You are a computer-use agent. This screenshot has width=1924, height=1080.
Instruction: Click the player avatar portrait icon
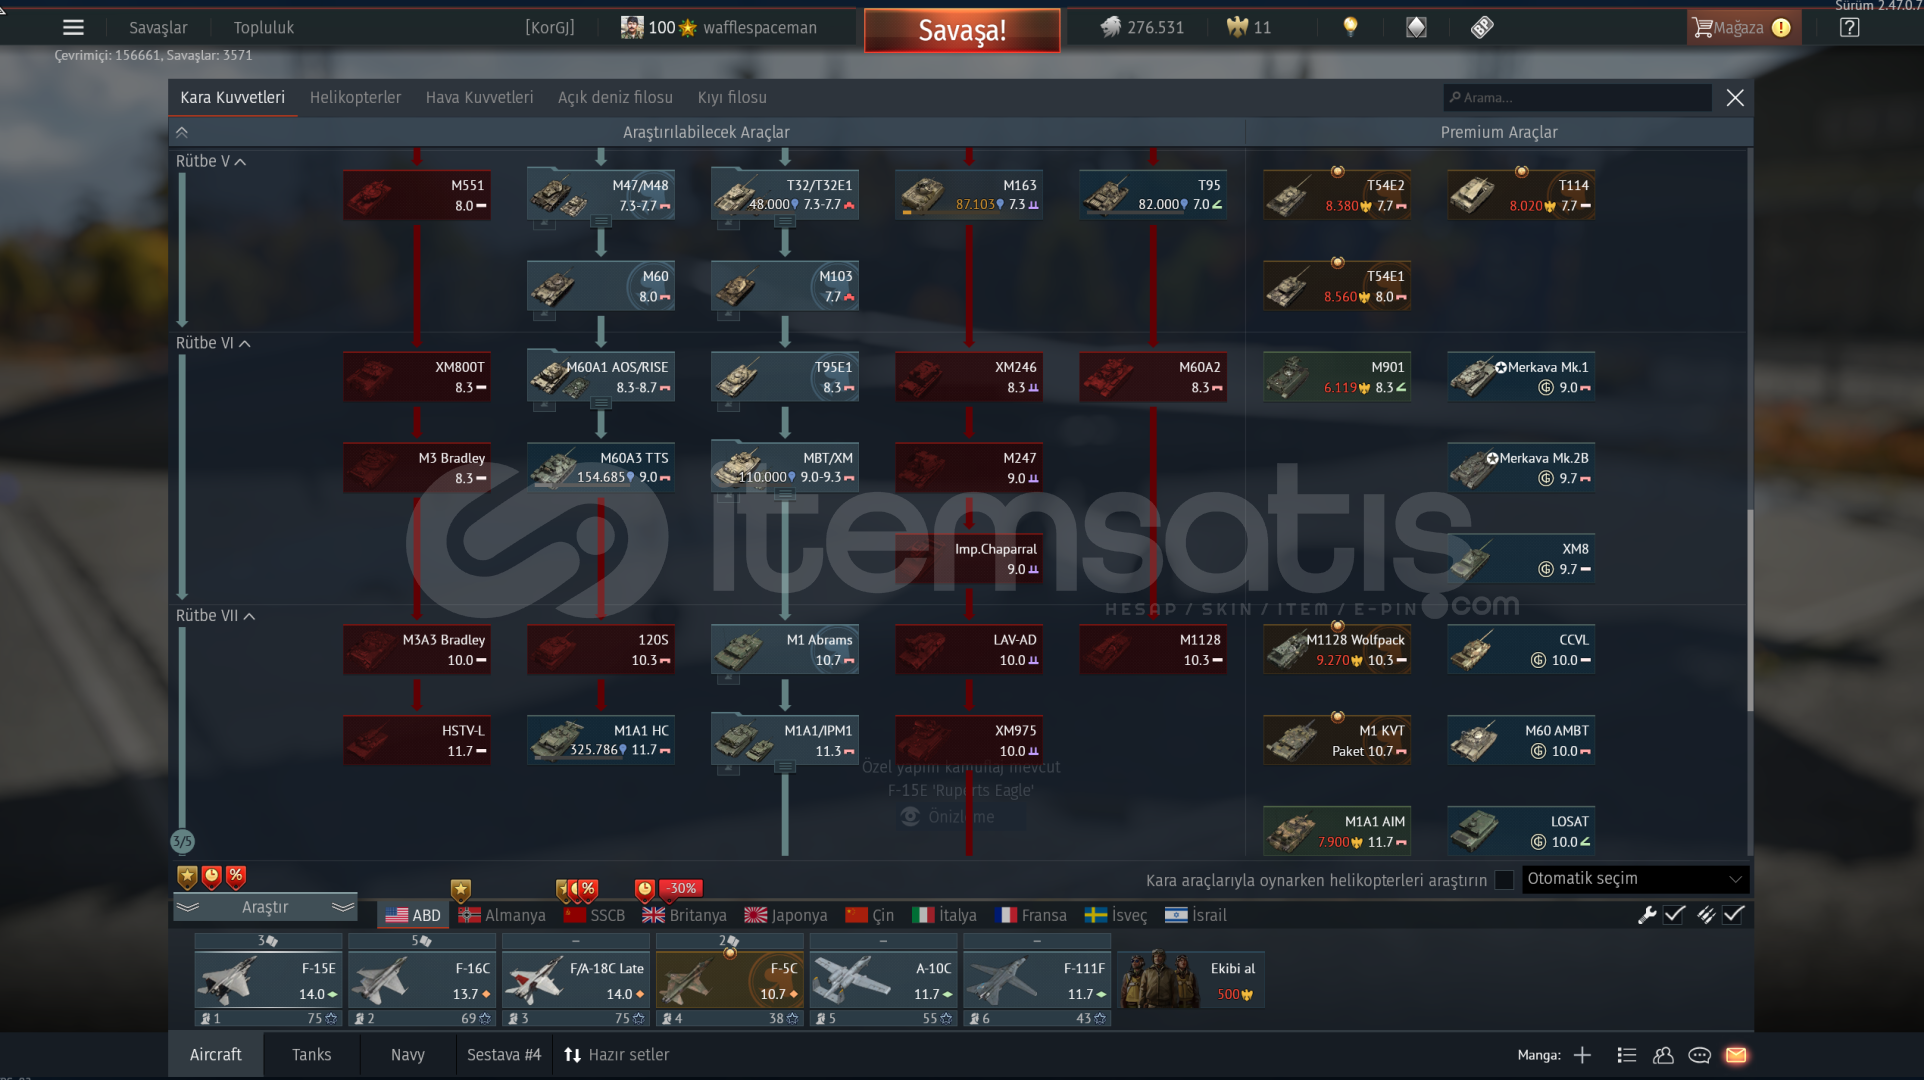[632, 27]
